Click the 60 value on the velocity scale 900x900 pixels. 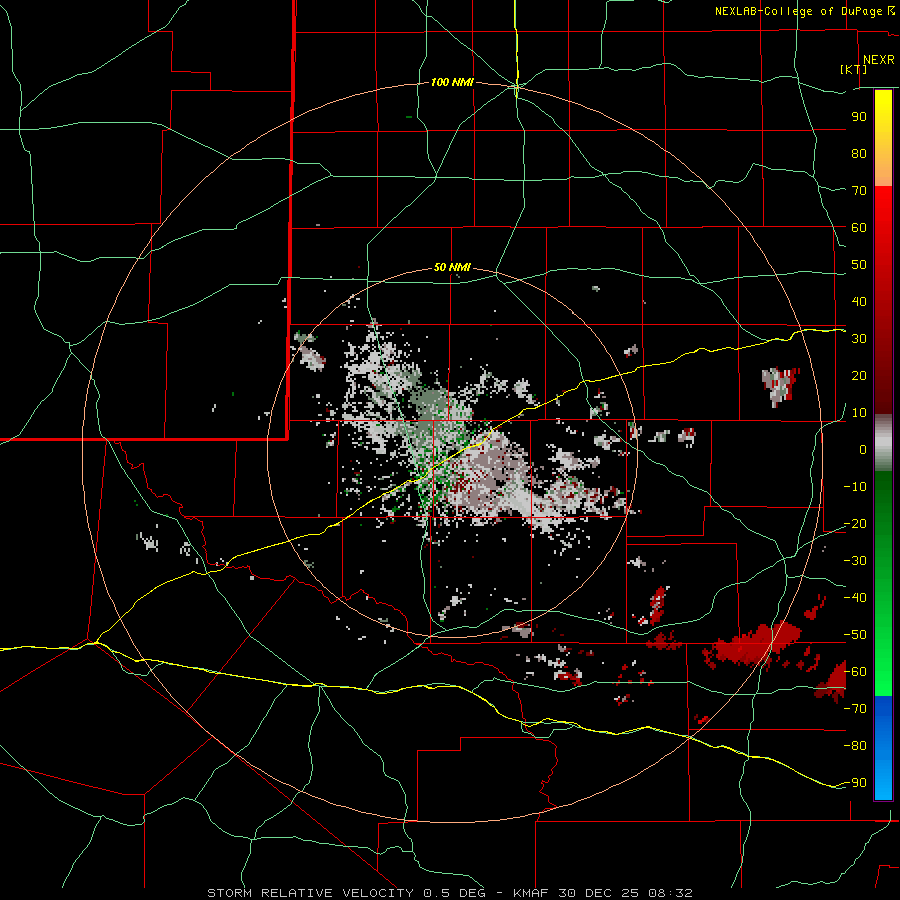(859, 227)
